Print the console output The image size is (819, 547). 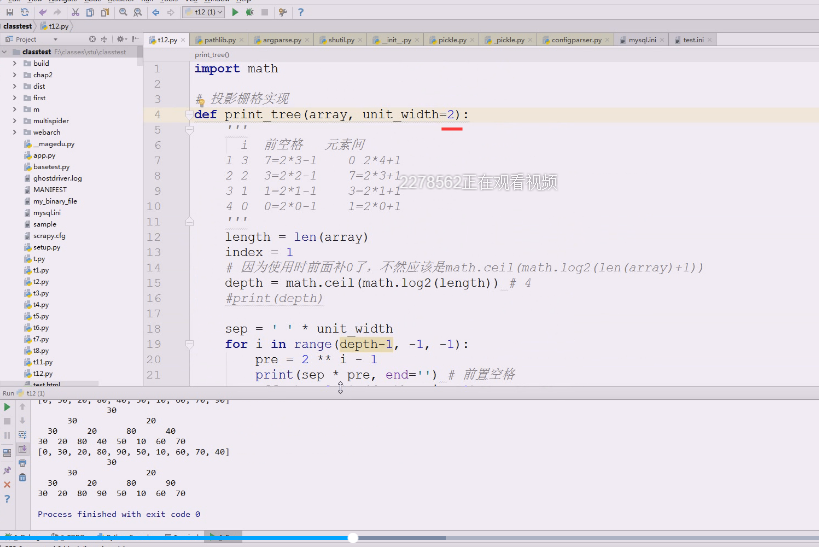(x=22, y=463)
